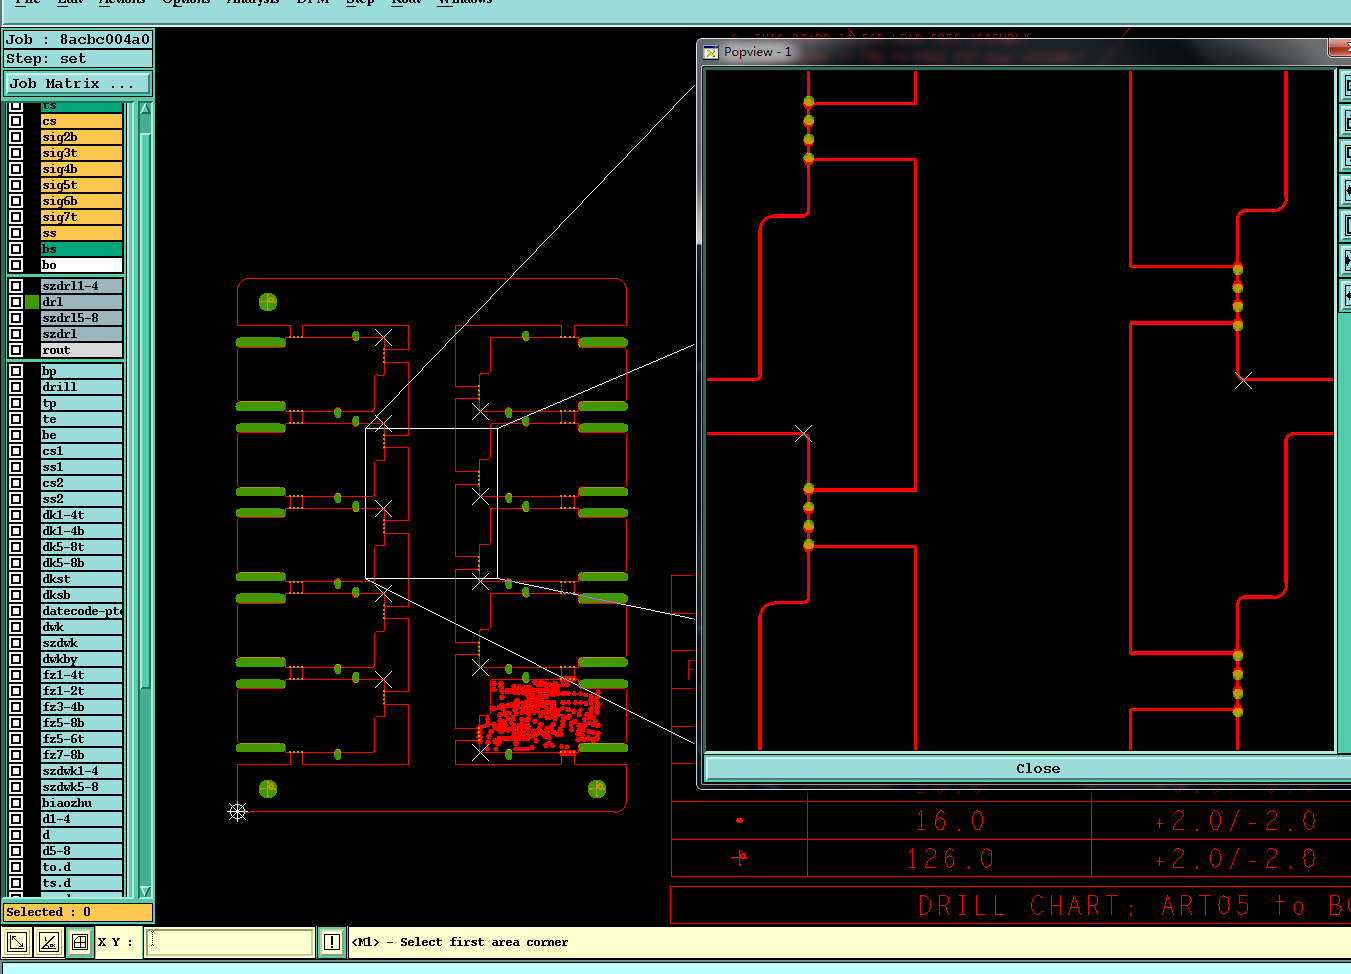Click the layer list scroll-down arrow
The width and height of the screenshot is (1351, 974).
(x=145, y=891)
